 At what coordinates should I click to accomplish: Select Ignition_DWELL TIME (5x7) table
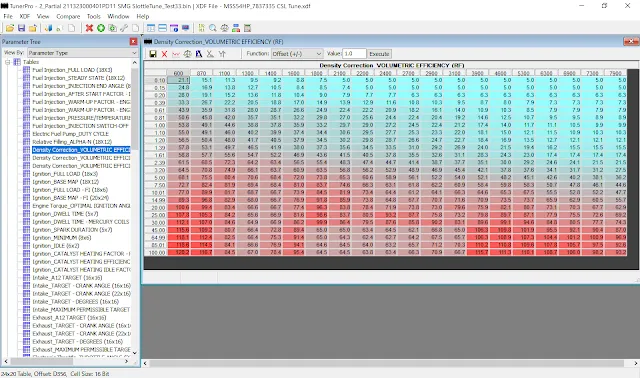click(65, 213)
